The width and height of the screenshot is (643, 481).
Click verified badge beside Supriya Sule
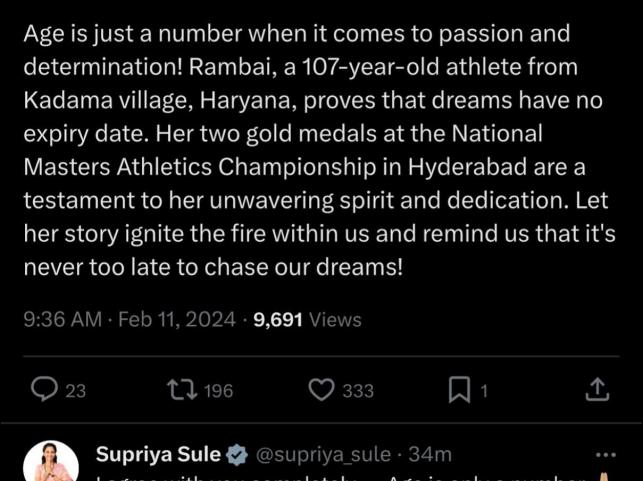pyautogui.click(x=237, y=455)
